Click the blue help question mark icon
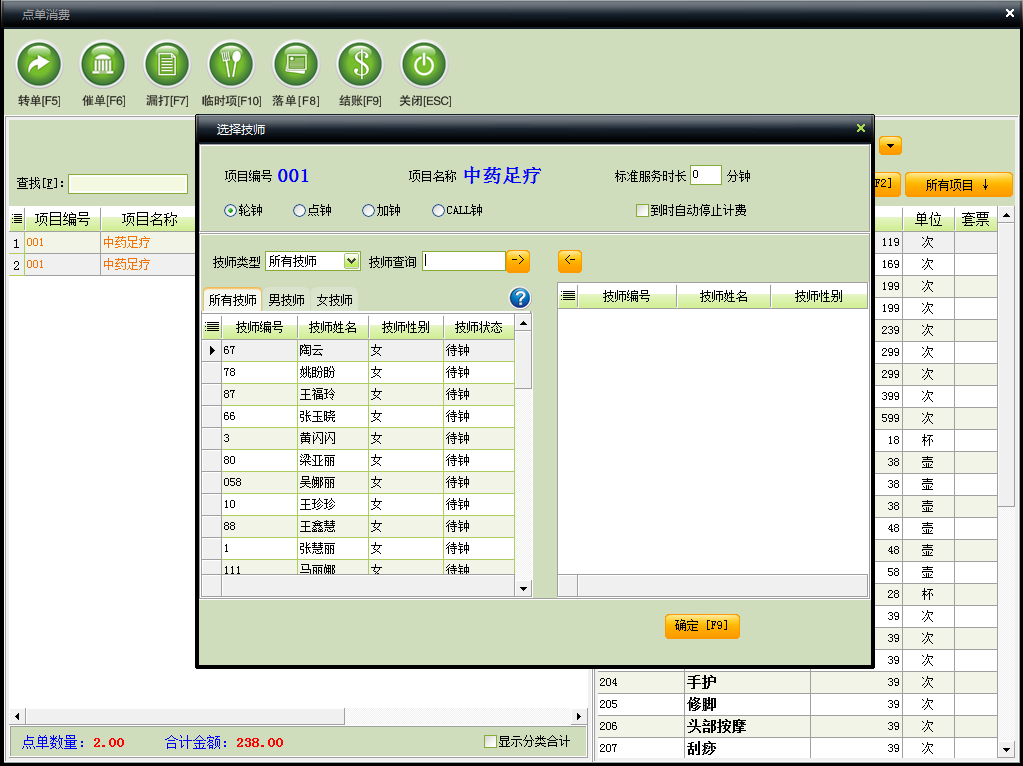The height and width of the screenshot is (766, 1023). pyautogui.click(x=520, y=298)
